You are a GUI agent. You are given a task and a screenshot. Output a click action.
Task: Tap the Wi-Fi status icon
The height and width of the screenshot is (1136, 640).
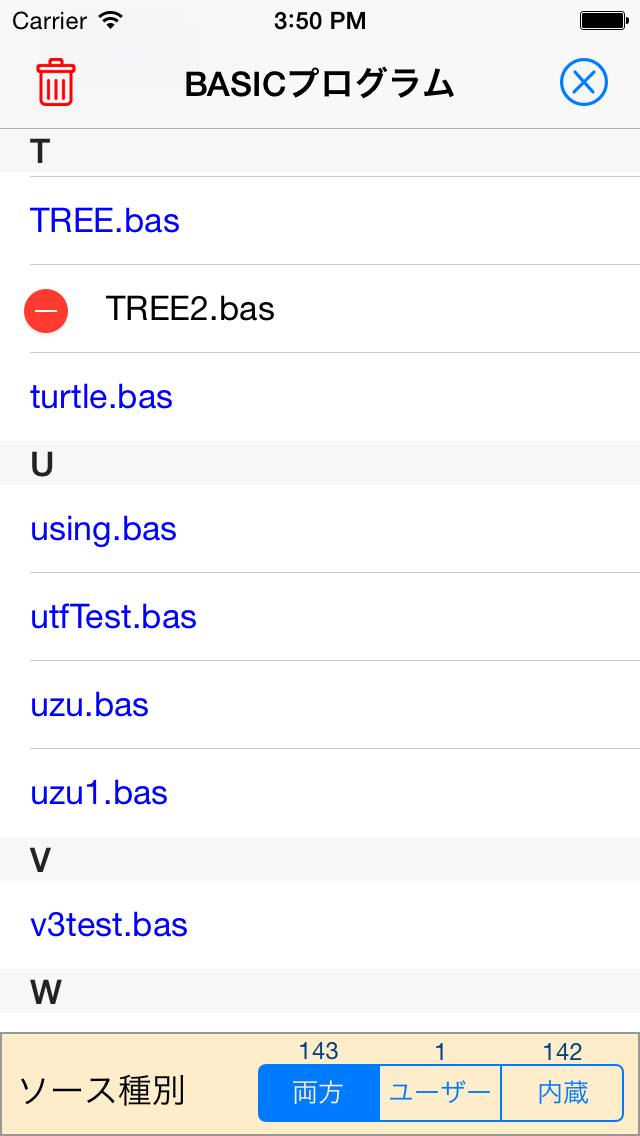click(x=110, y=20)
